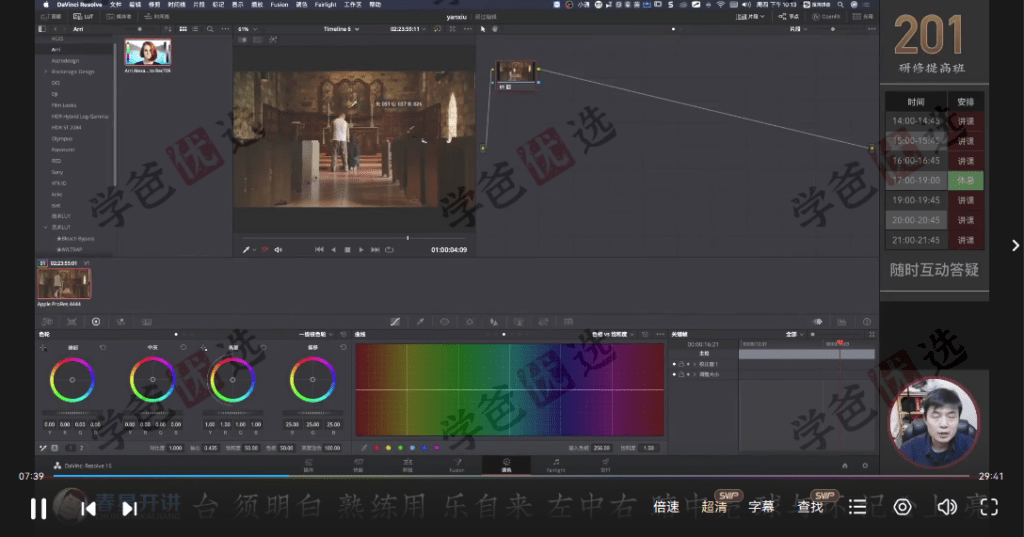
Task: Reset the Offset color wheel
Action: [x=344, y=348]
